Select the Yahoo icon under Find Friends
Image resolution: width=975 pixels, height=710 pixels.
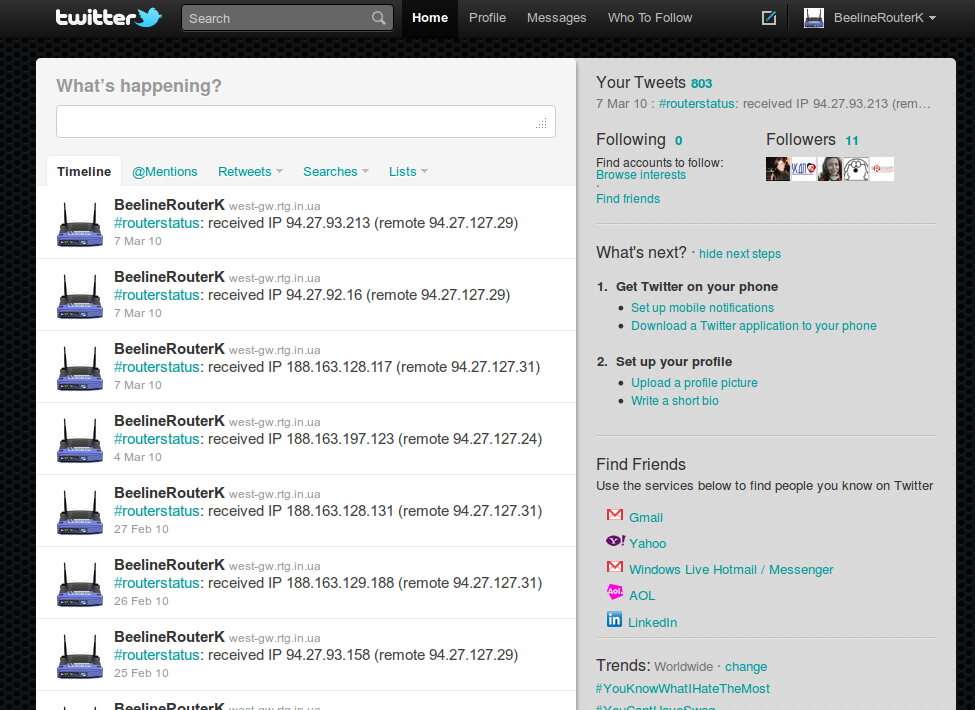[x=615, y=541]
